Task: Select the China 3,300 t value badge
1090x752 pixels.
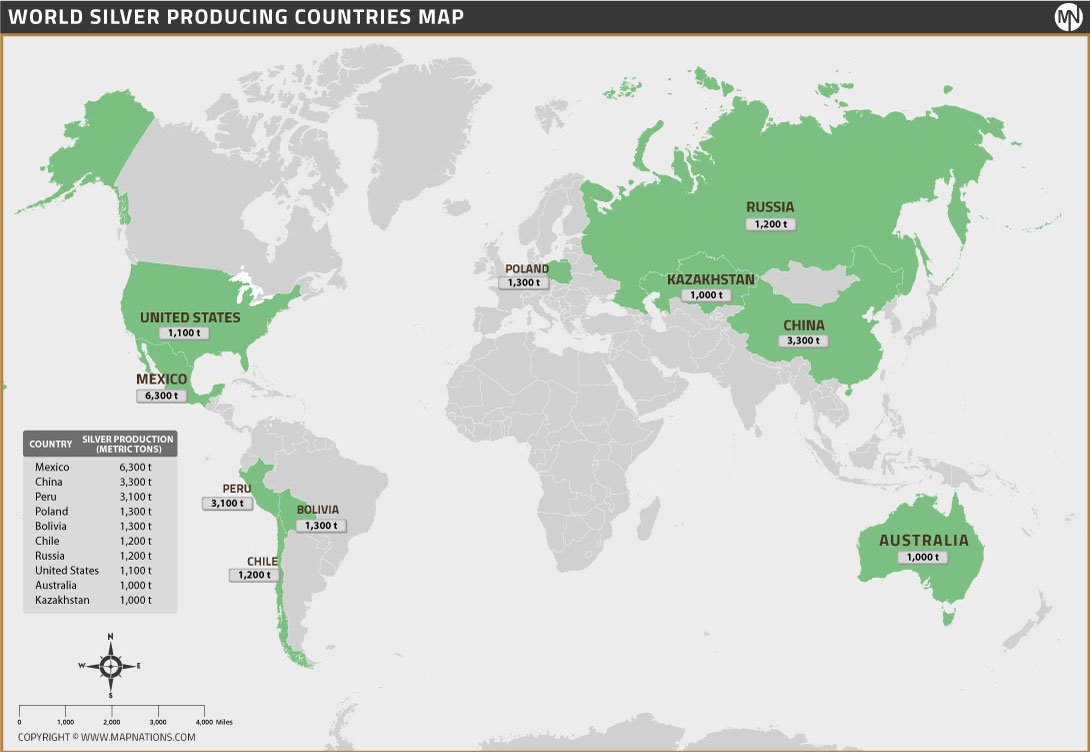Action: 803,340
